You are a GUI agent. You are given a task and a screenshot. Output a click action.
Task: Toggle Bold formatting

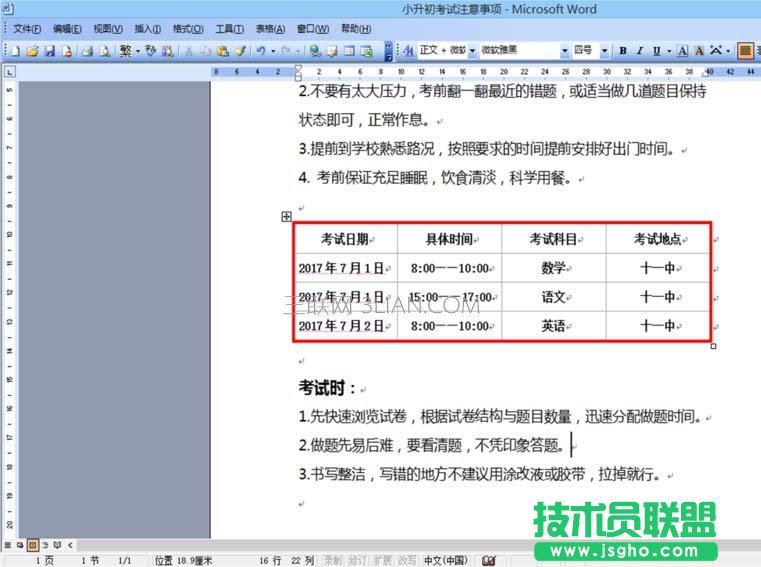tap(623, 50)
